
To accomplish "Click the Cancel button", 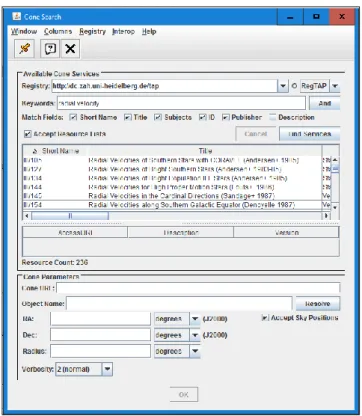I will [256, 134].
